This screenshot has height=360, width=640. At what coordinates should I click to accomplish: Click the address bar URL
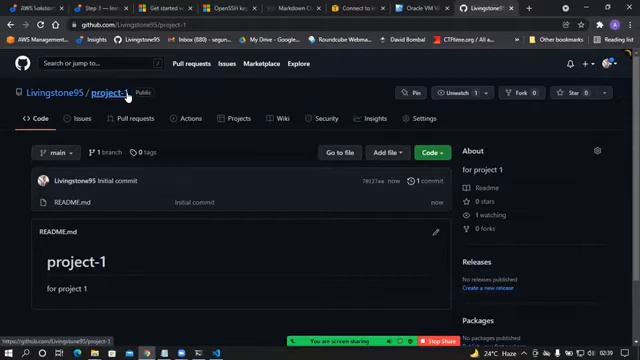133,25
